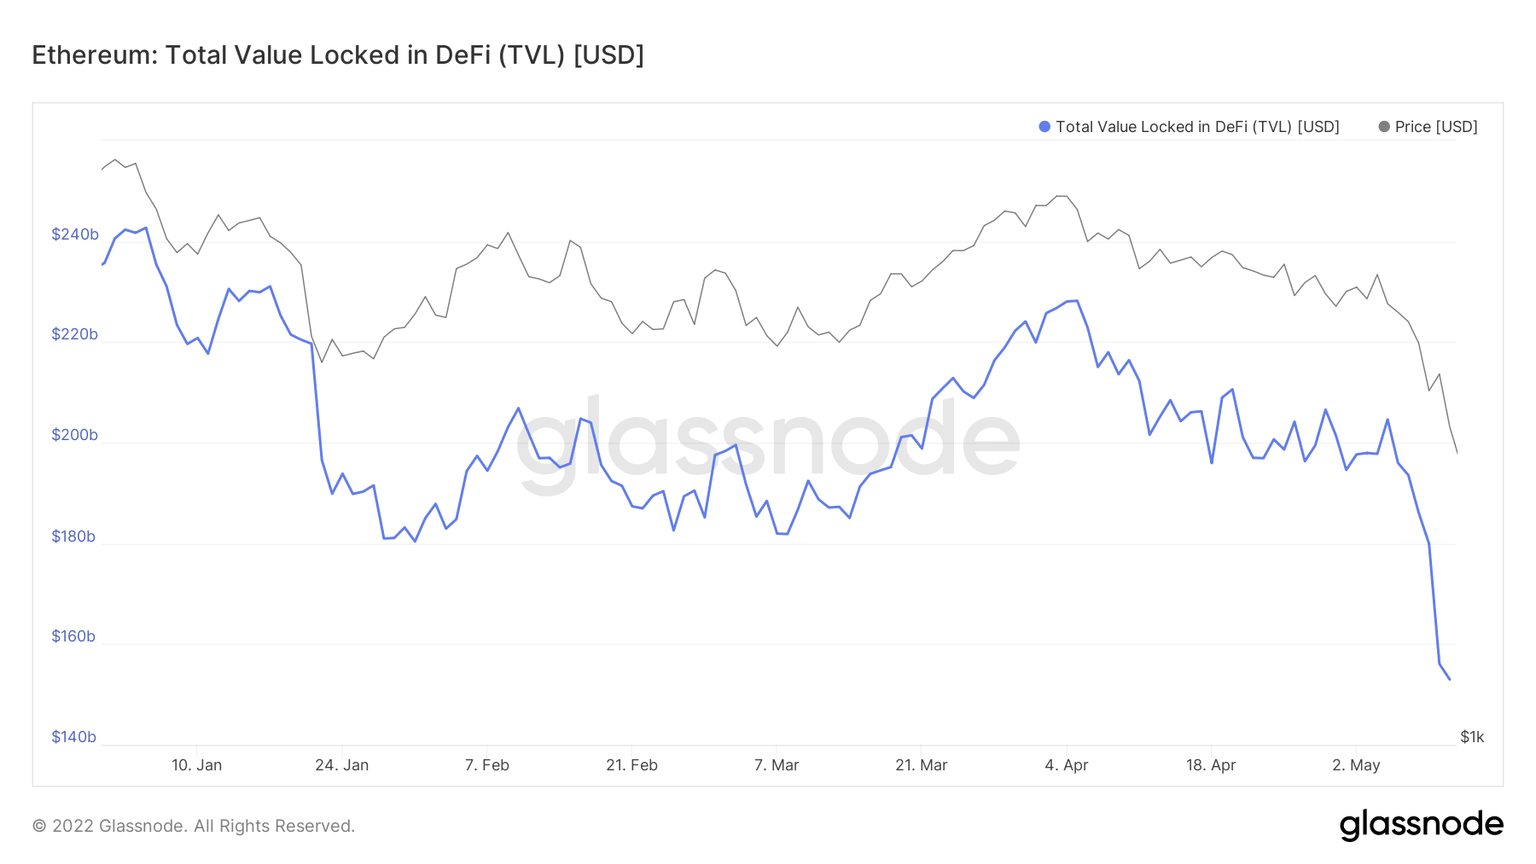Click the copyright 2022 Glassnode text
Image resolution: width=1536 pixels, height=864 pixels.
click(x=194, y=826)
